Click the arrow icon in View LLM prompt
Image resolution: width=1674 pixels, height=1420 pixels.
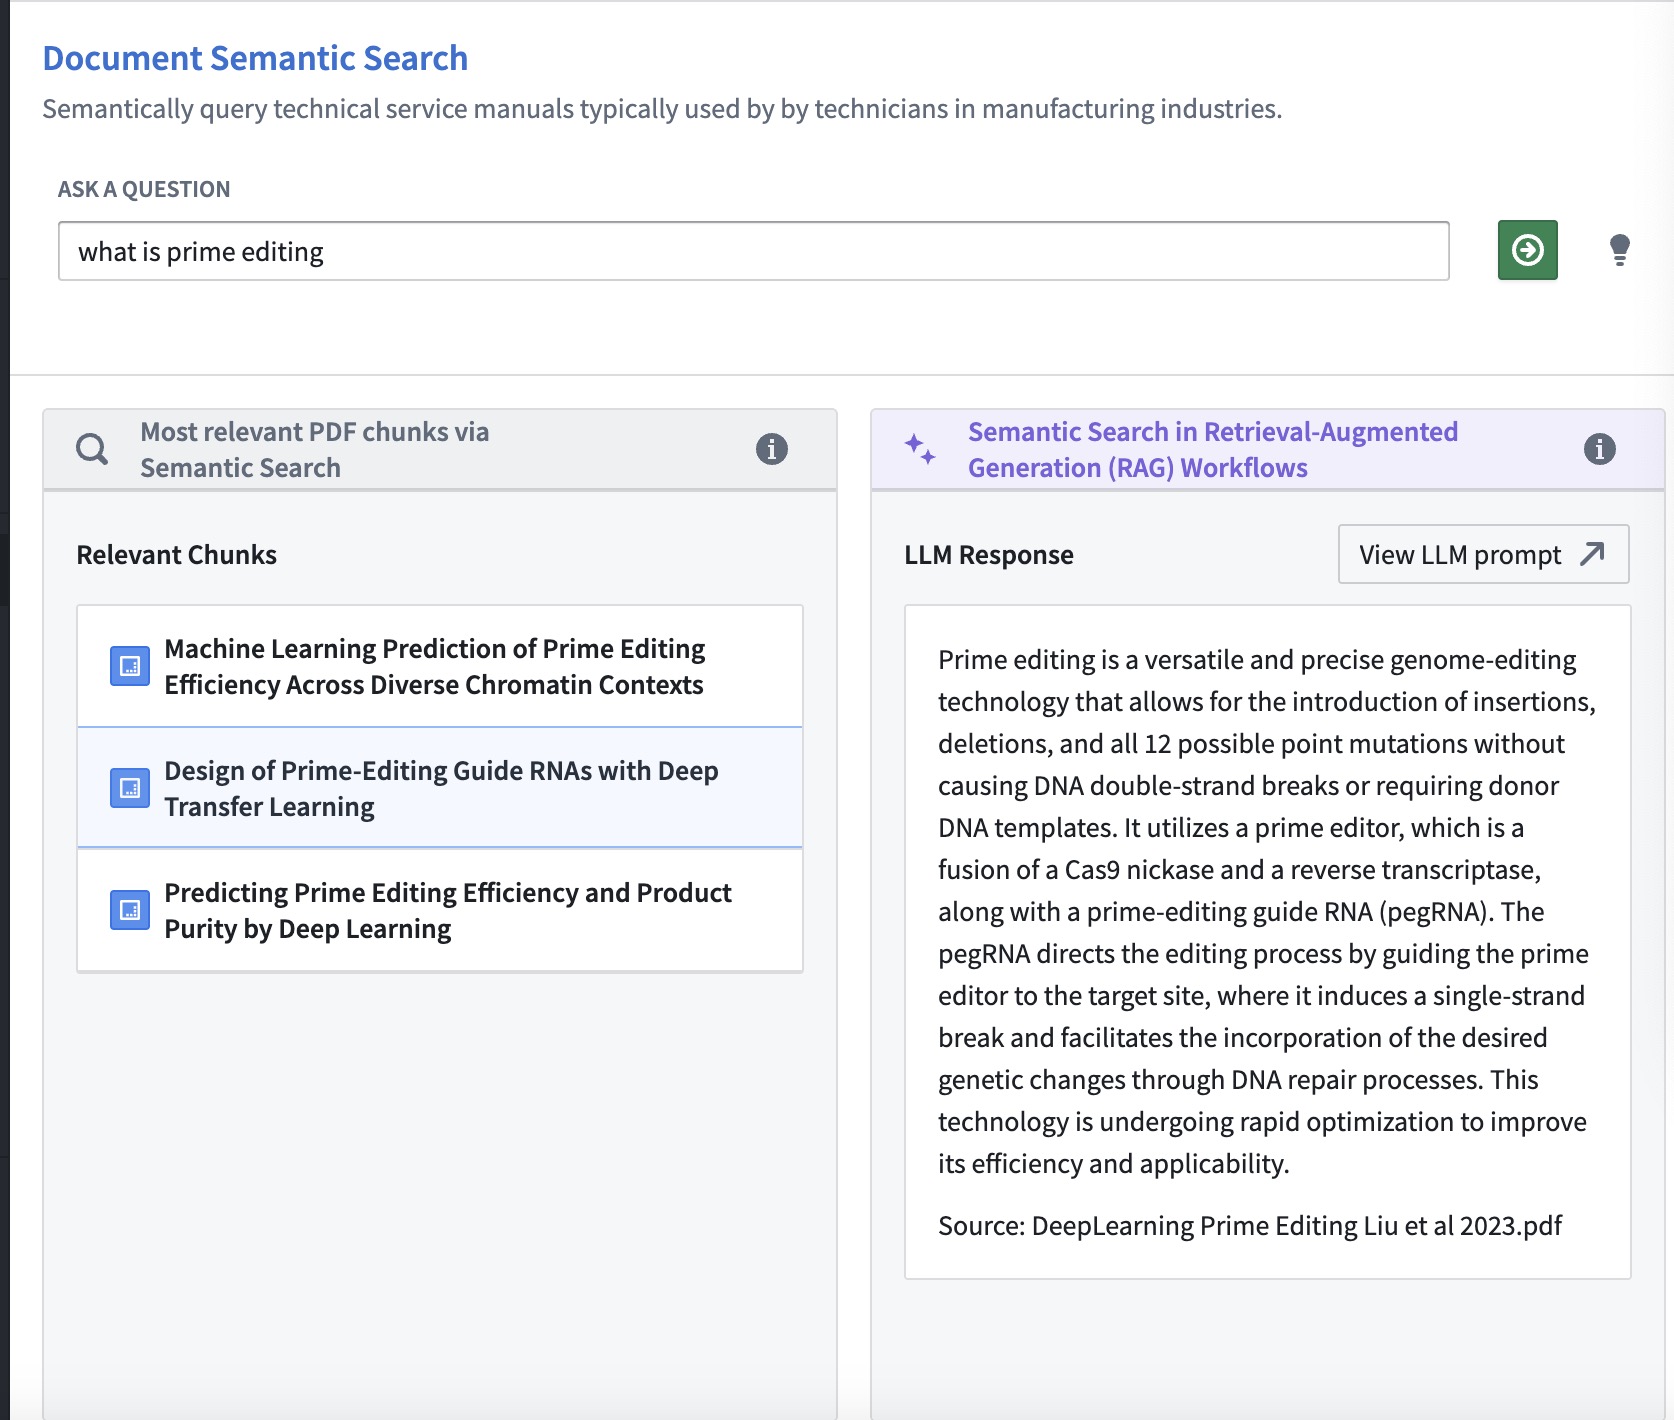coord(1592,554)
